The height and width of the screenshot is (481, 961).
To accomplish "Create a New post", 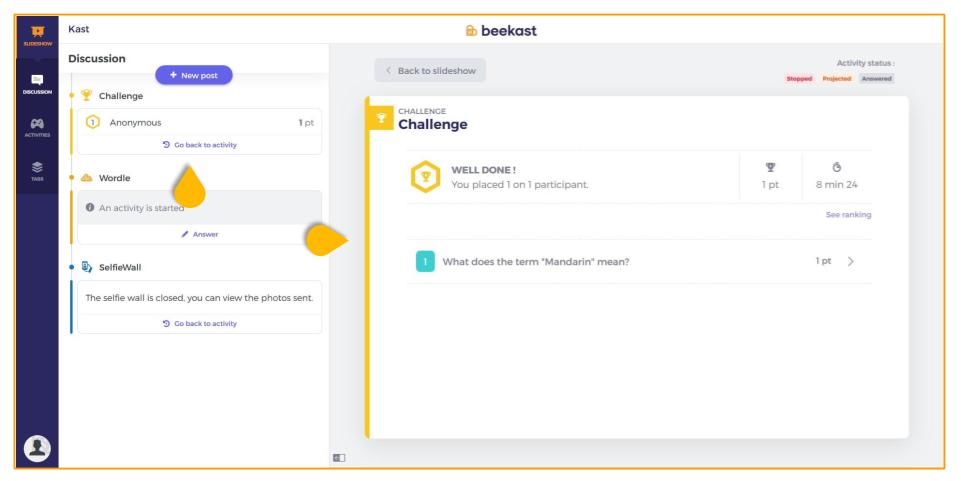I will pos(194,75).
